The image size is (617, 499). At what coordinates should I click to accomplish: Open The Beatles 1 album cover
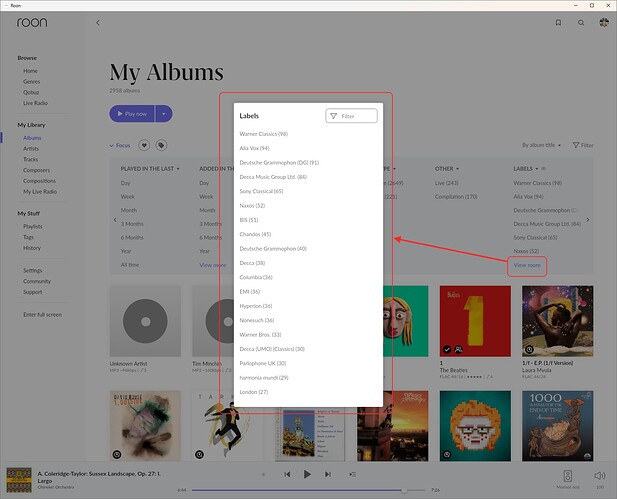click(475, 321)
